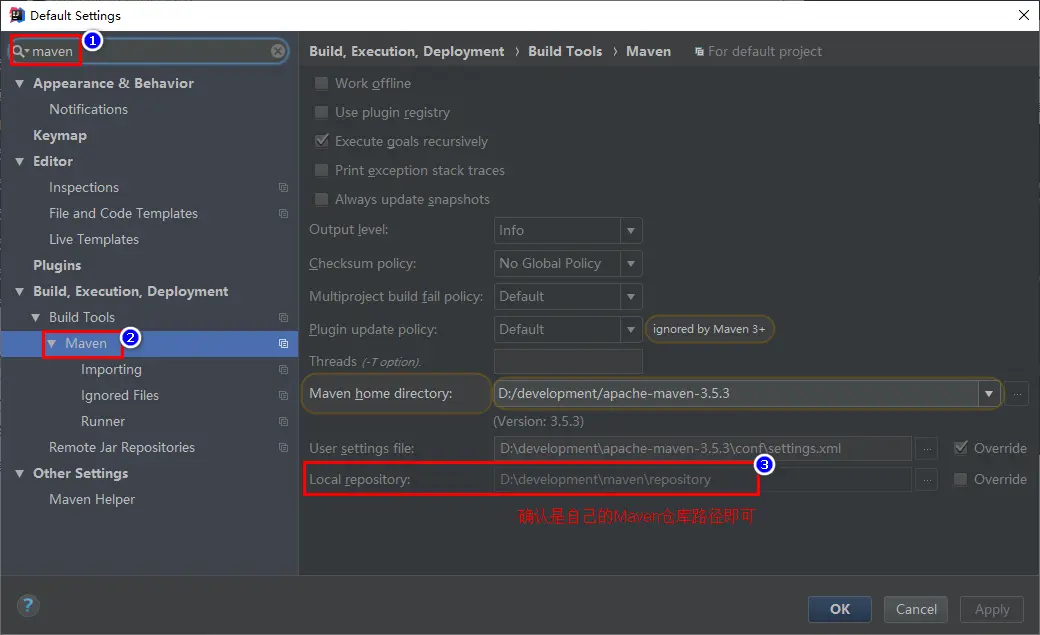Image resolution: width=1040 pixels, height=635 pixels.
Task: Collapse the Build Tools node
Action: click(x=35, y=318)
